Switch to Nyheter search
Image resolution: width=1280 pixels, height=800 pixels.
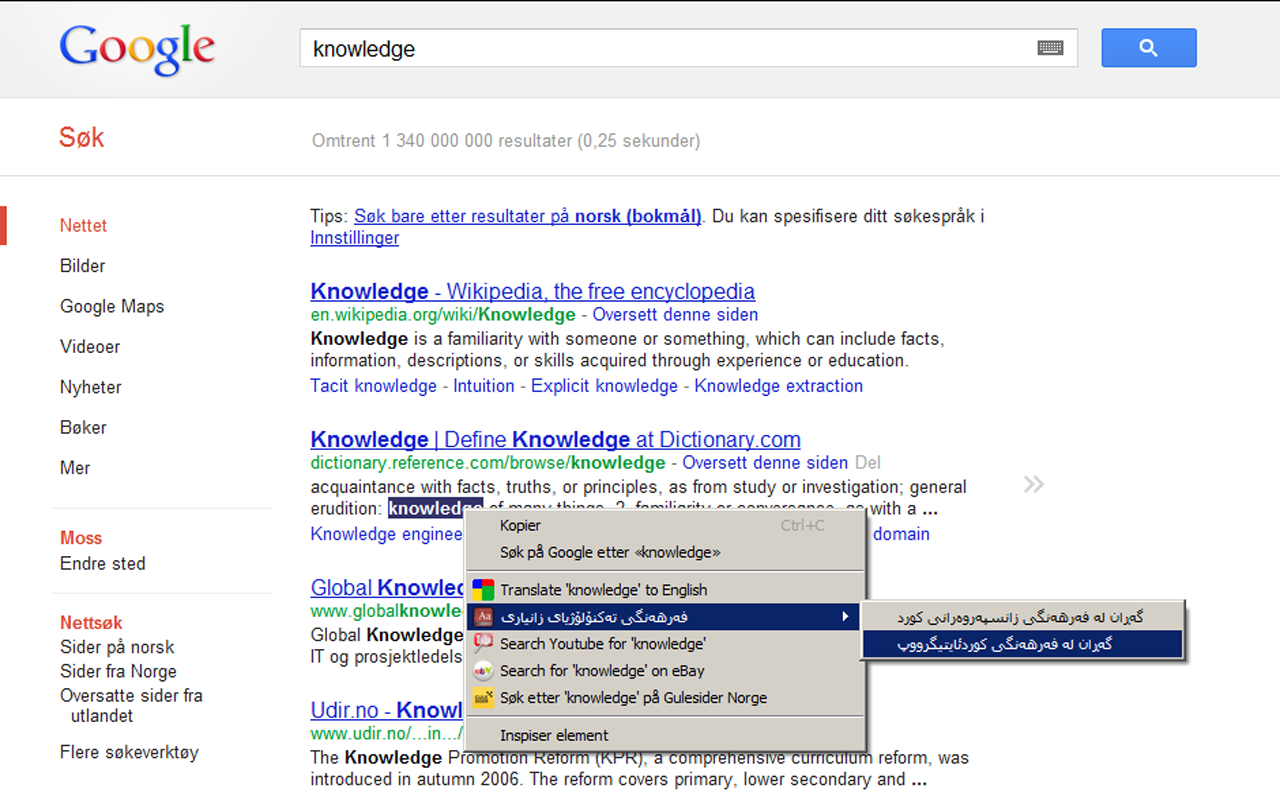point(90,387)
